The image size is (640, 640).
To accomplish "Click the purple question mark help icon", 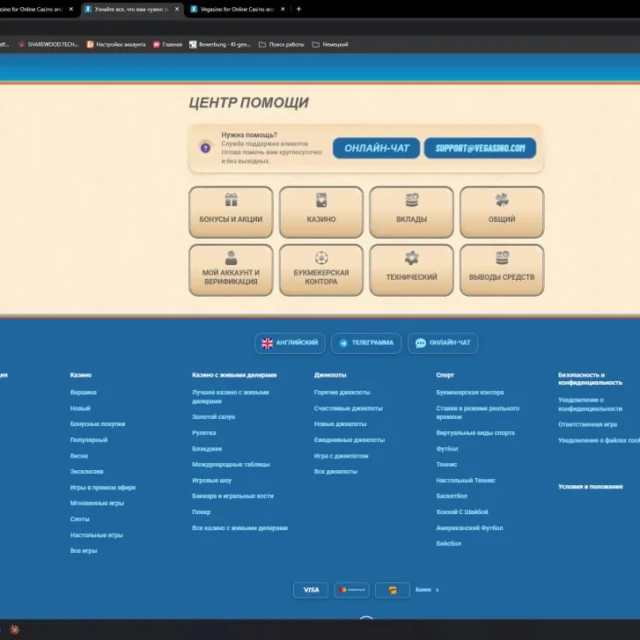I will click(x=205, y=148).
